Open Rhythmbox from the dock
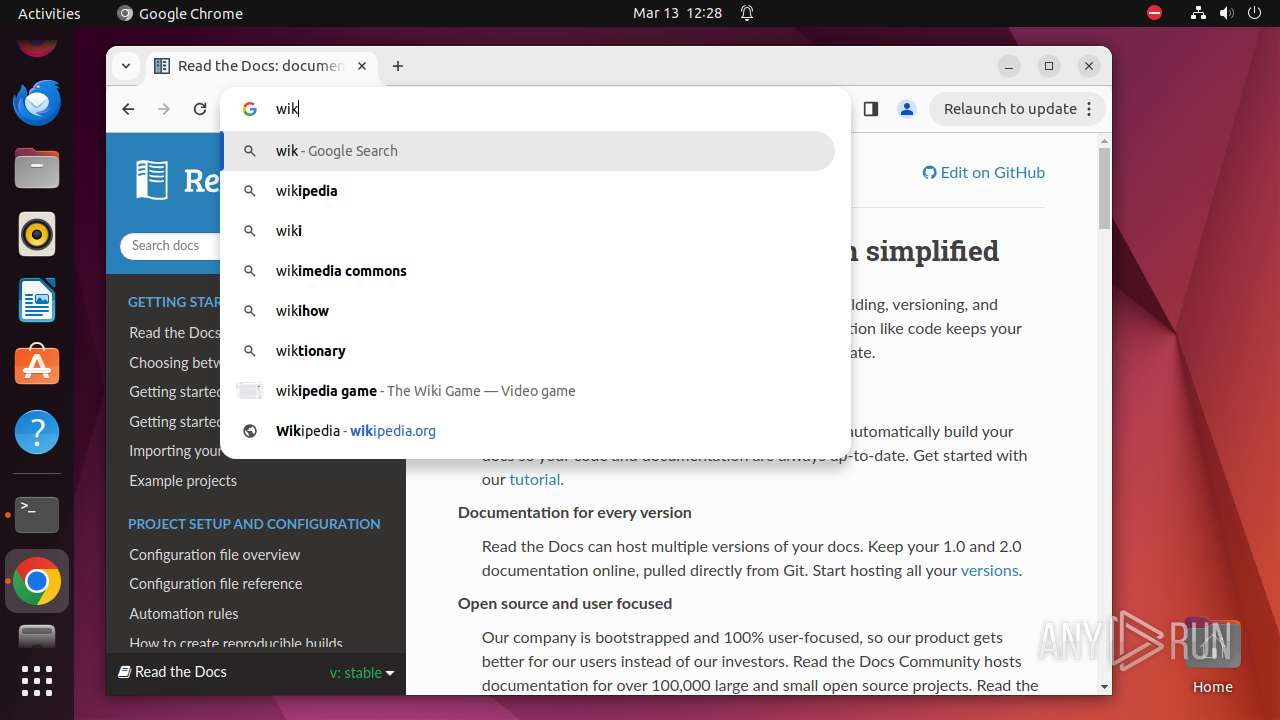This screenshot has height=720, width=1280. click(37, 234)
